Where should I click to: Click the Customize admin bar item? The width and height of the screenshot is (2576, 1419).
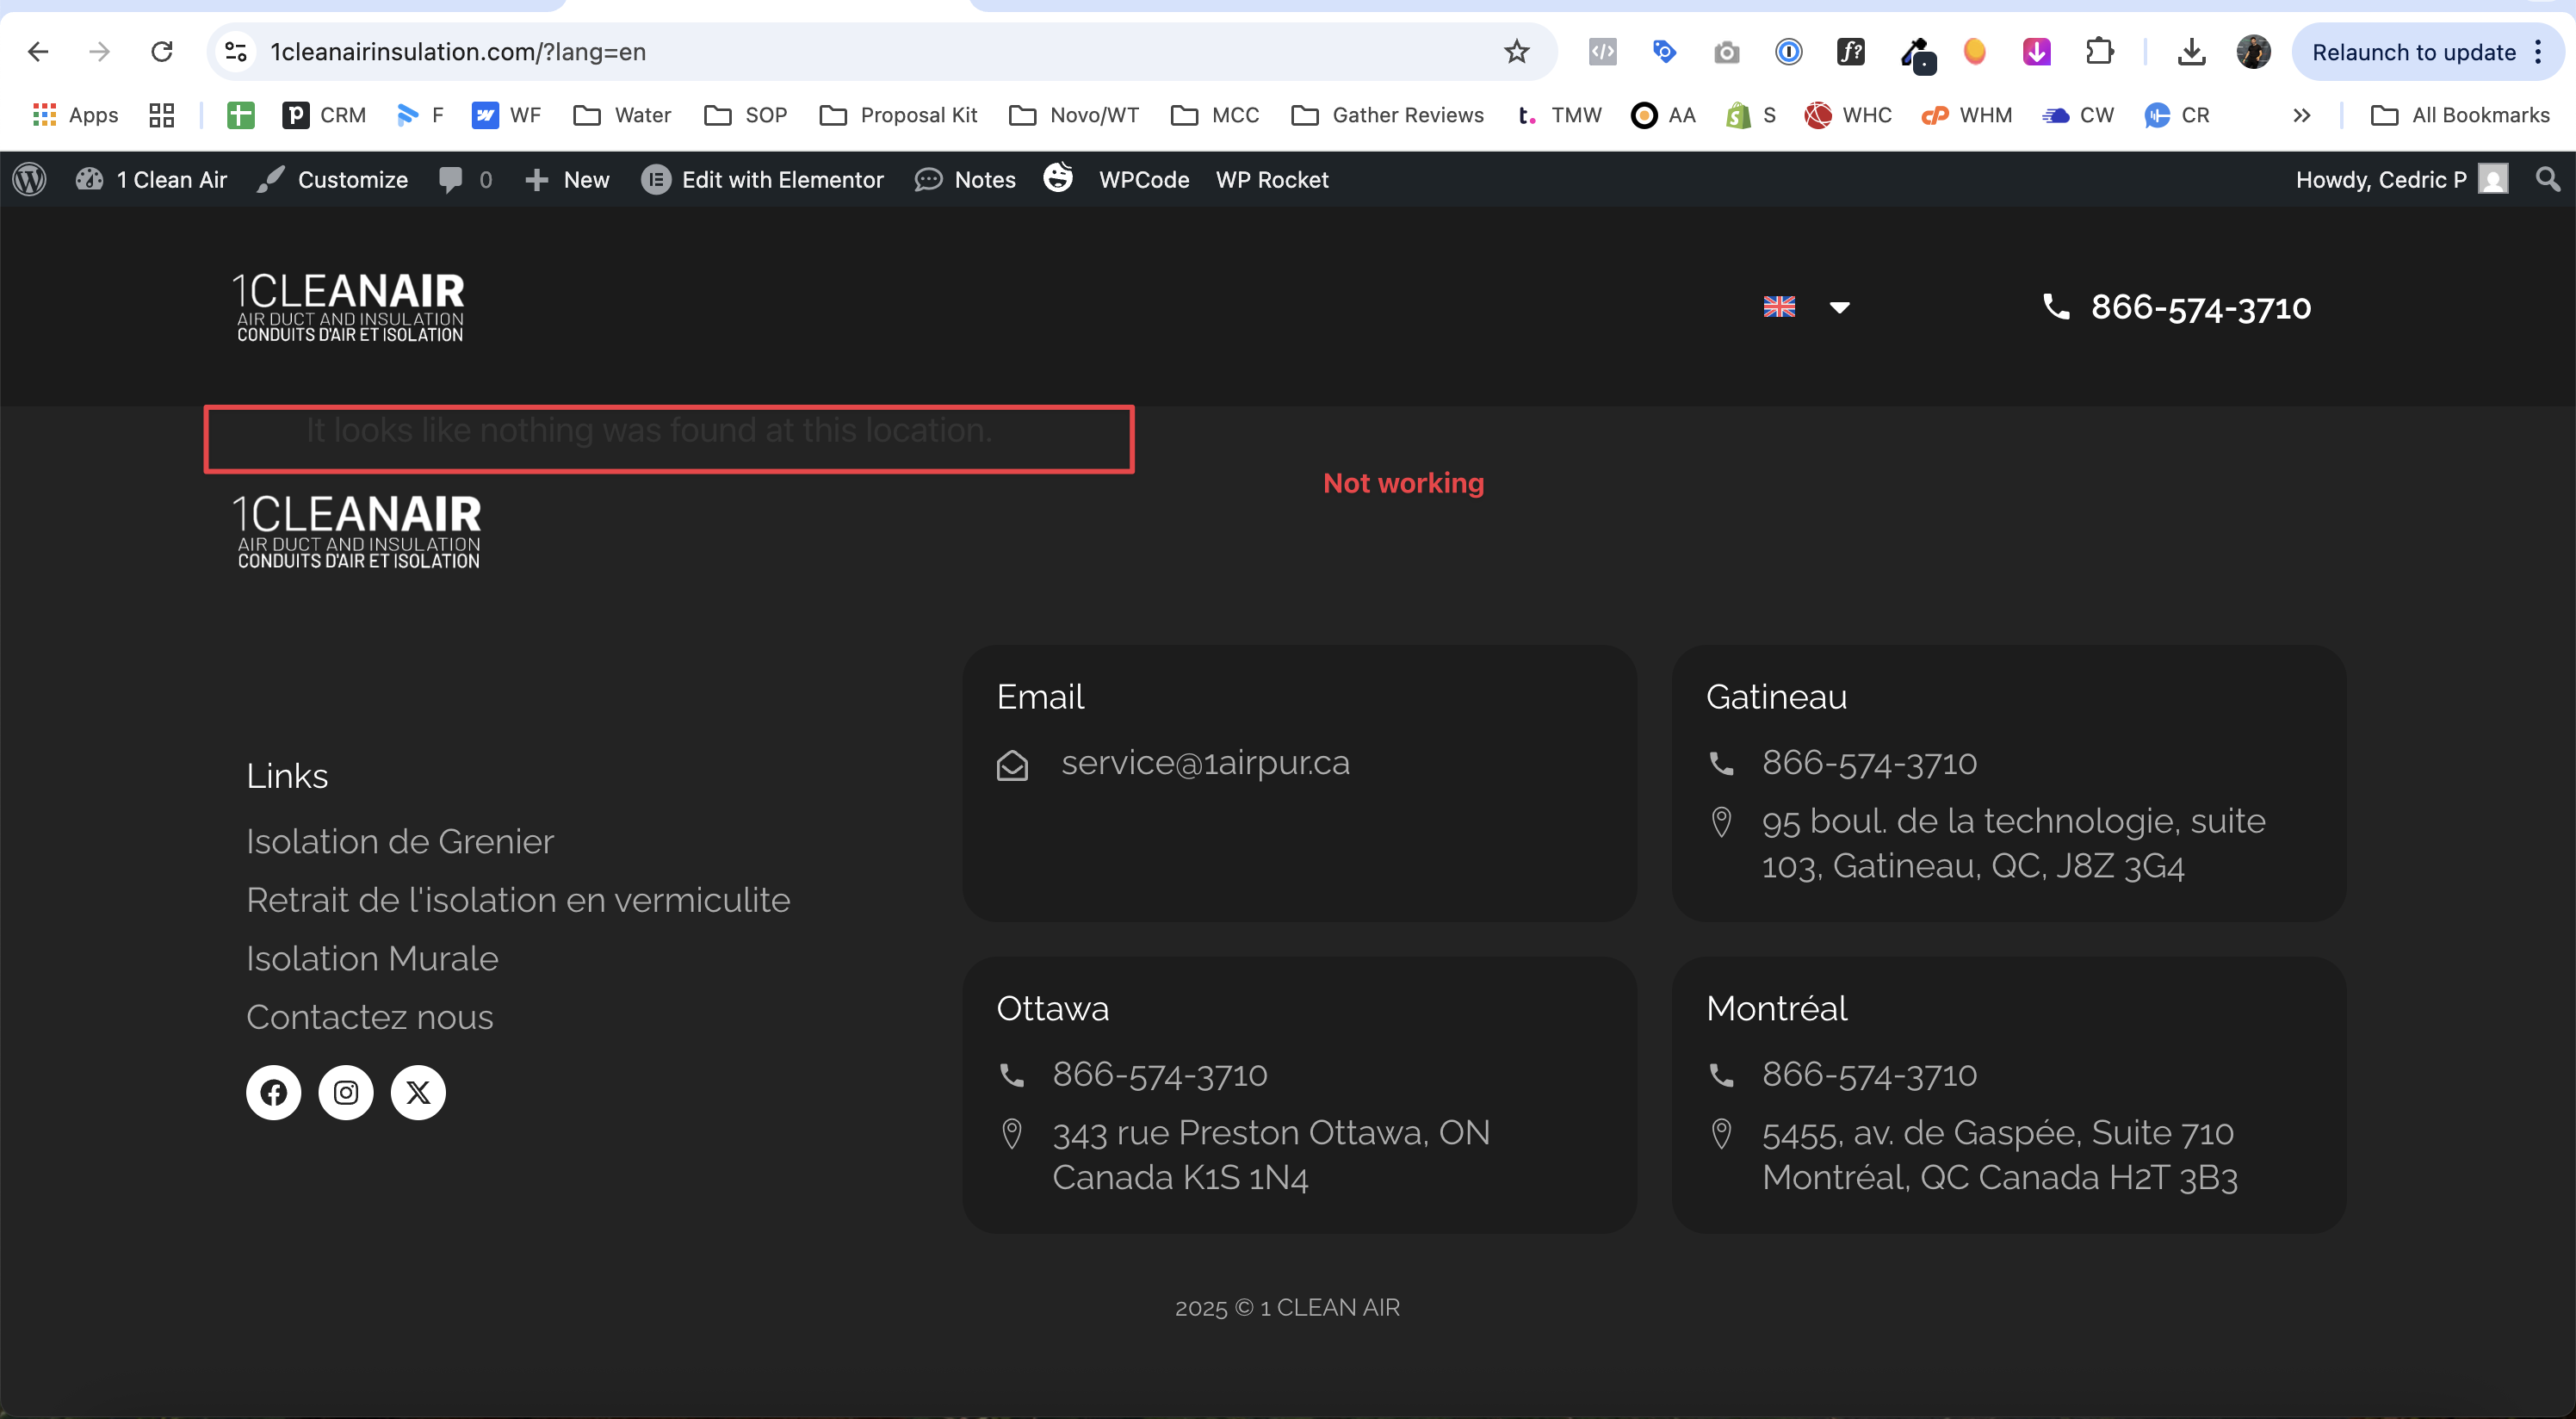tap(333, 180)
